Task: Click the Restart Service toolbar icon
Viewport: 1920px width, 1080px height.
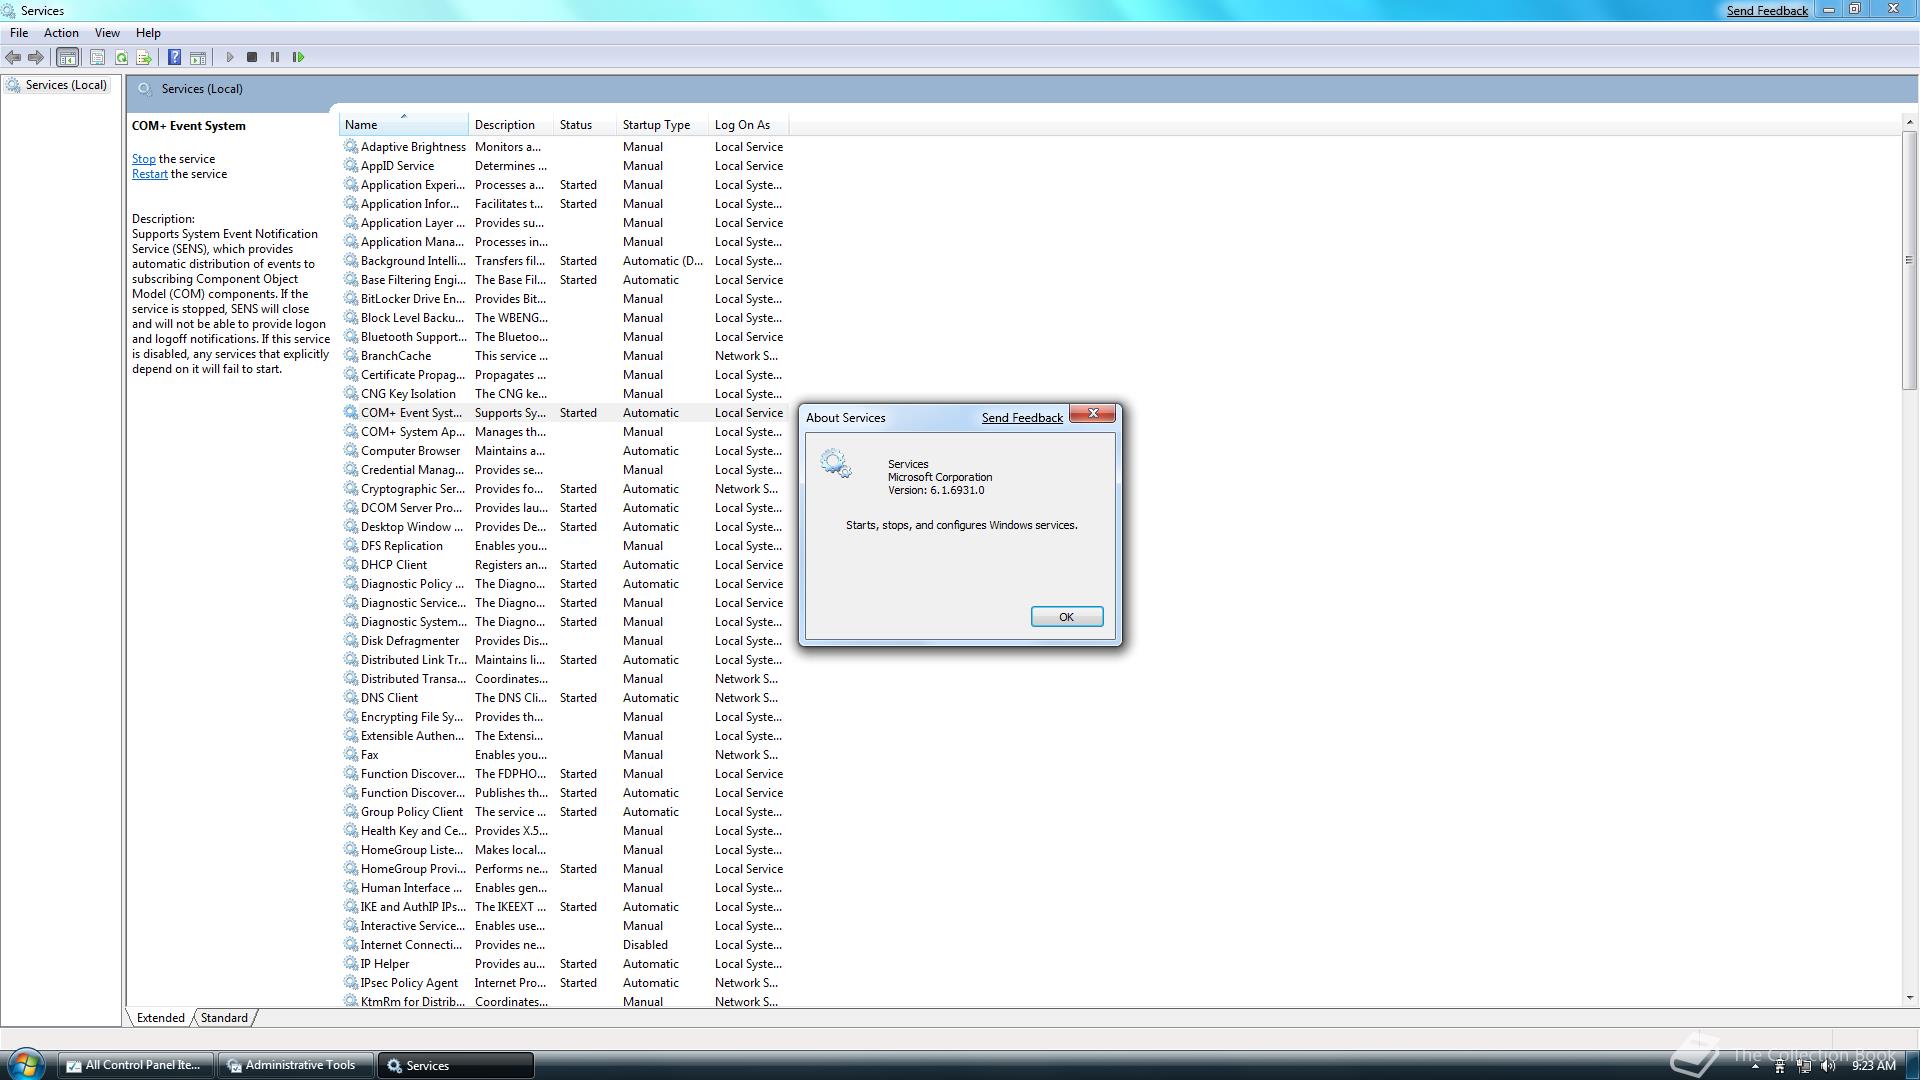Action: pos(298,57)
